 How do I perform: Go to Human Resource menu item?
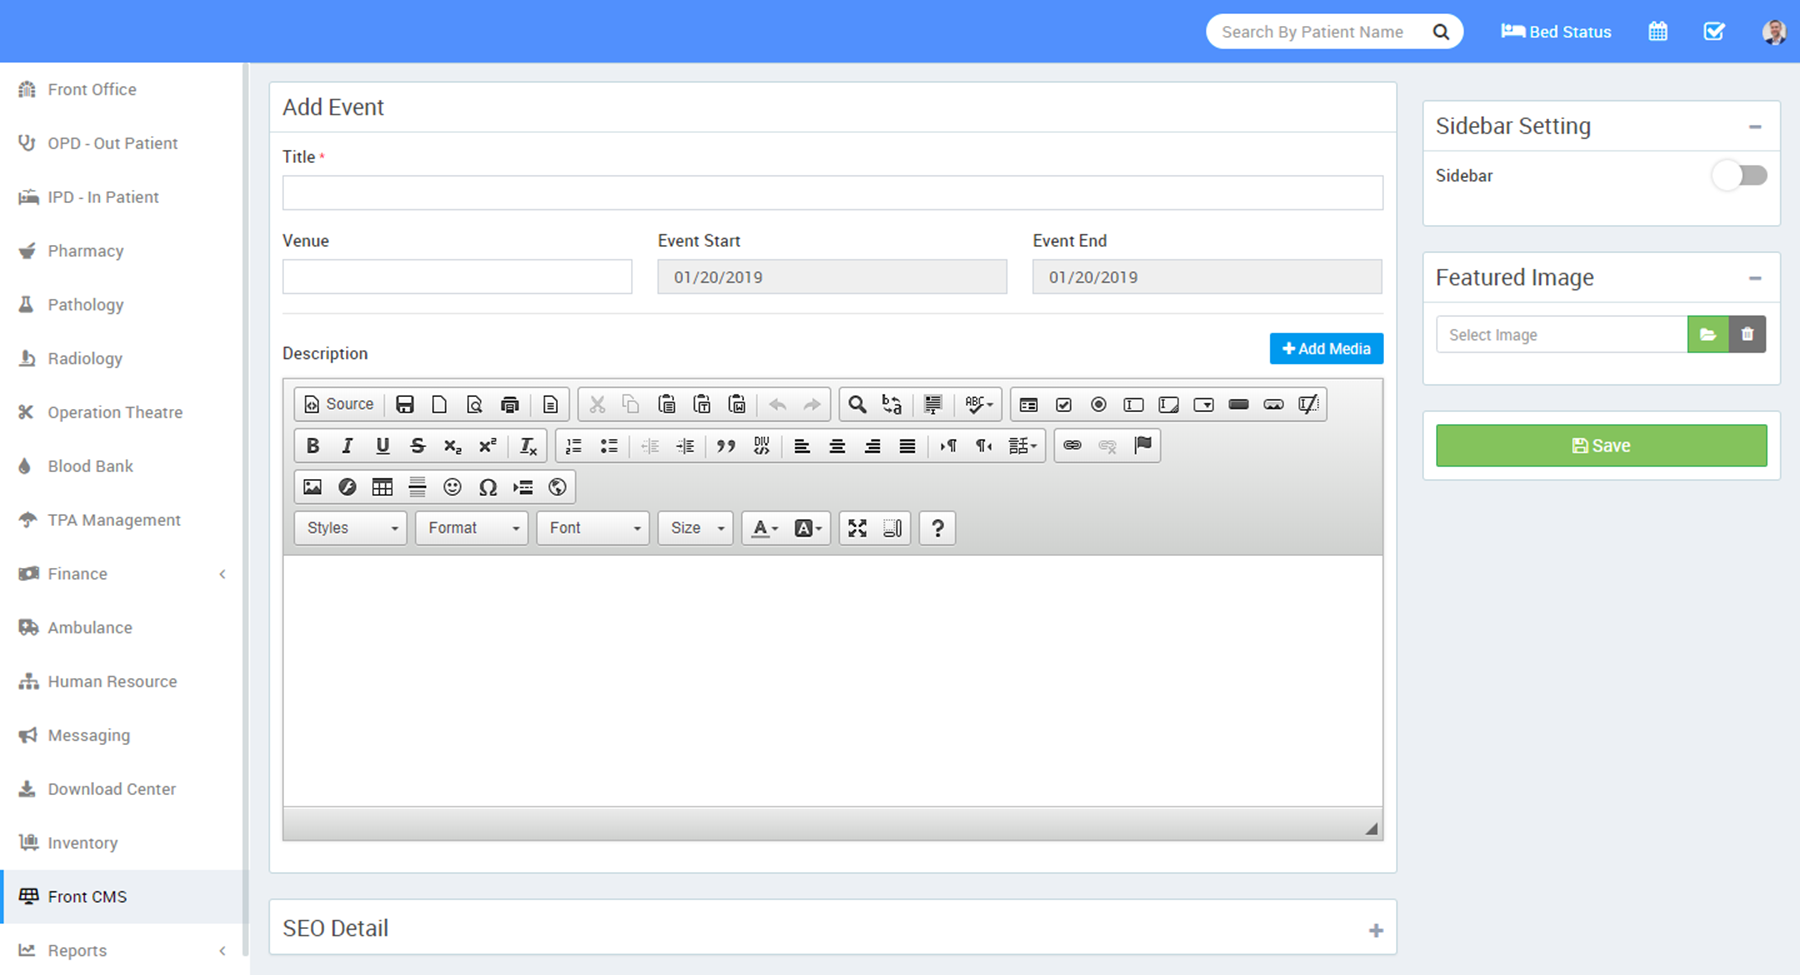[x=112, y=682]
